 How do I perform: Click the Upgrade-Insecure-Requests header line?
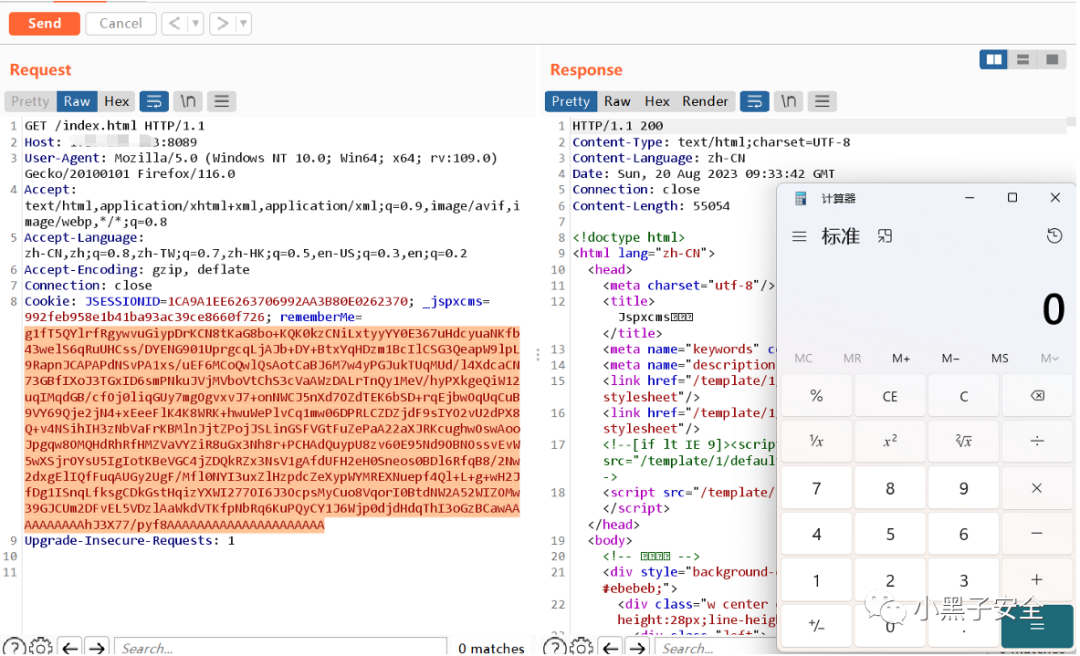pos(129,541)
